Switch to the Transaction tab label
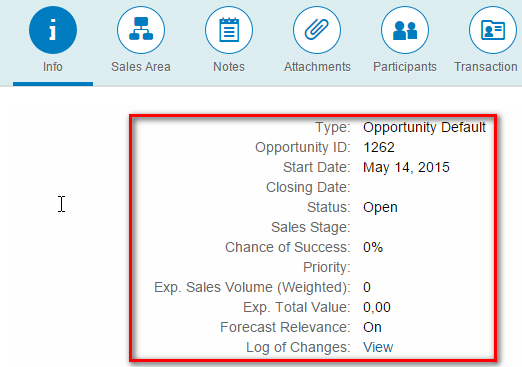 click(486, 67)
